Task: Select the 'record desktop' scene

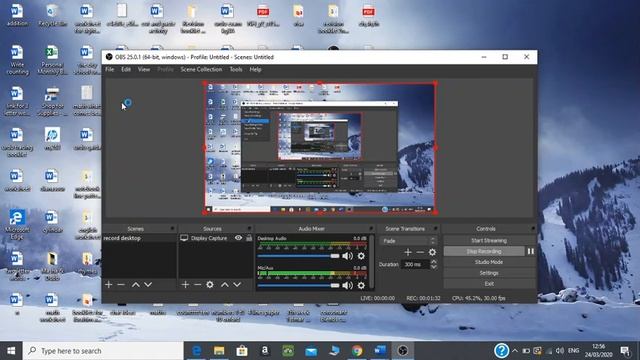Action: pos(139,238)
